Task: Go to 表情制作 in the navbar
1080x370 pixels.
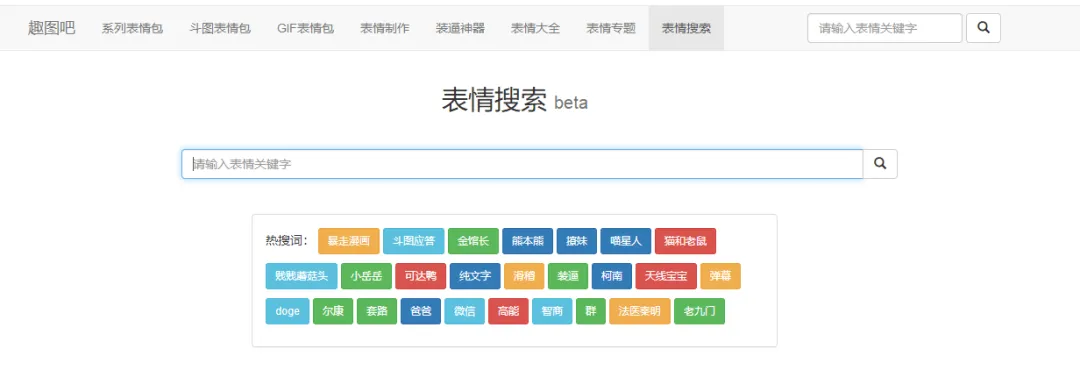Action: click(x=384, y=28)
